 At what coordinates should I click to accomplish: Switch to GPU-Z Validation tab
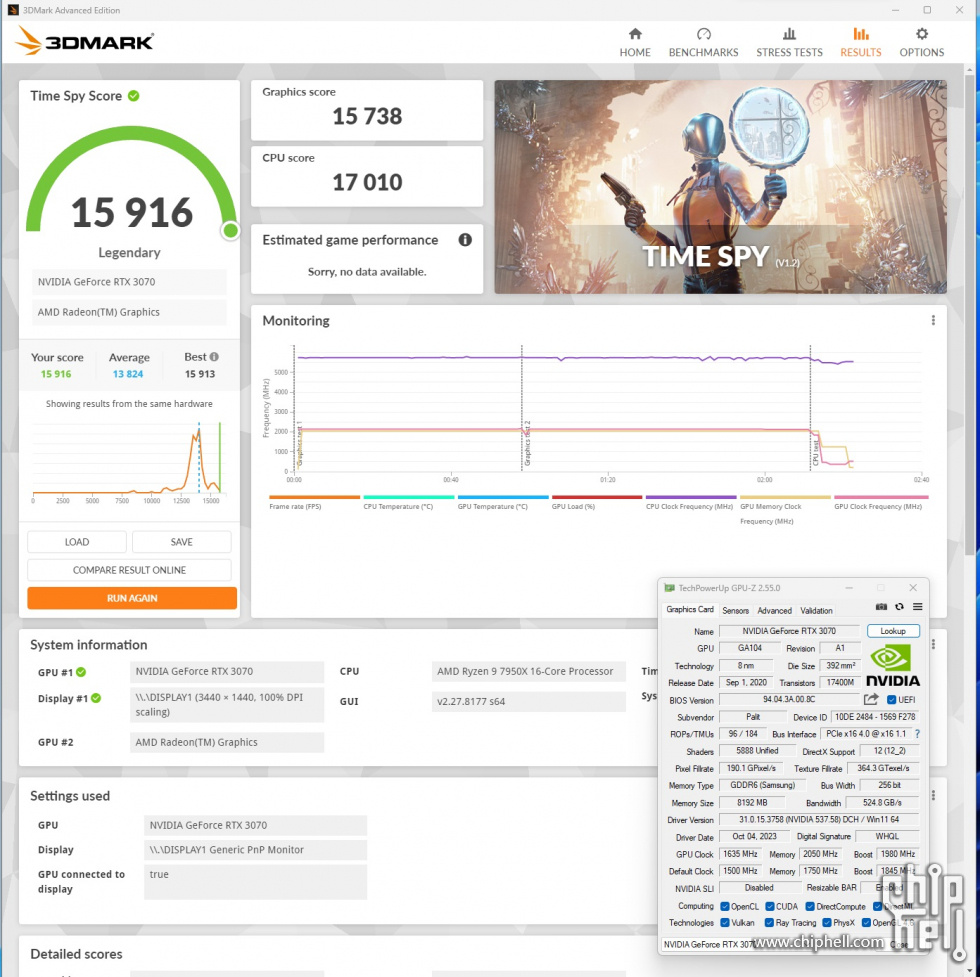coord(816,611)
